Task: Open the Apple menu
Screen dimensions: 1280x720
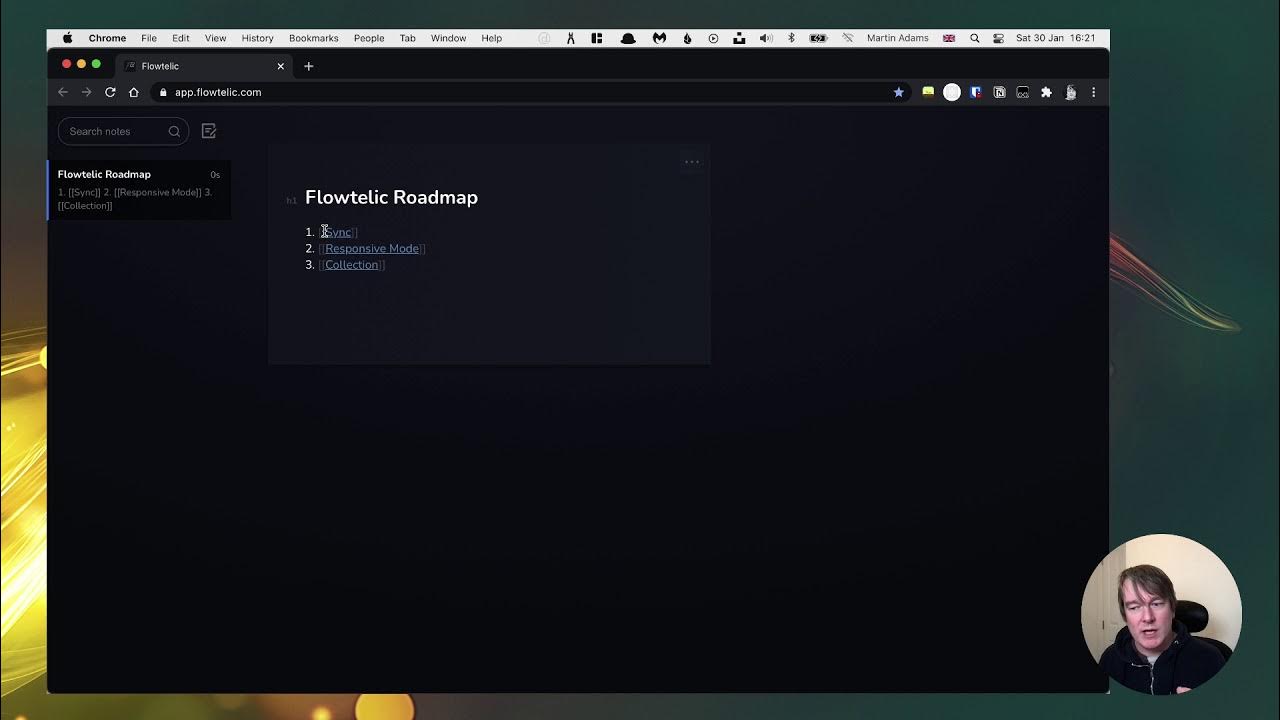Action: (x=67, y=38)
